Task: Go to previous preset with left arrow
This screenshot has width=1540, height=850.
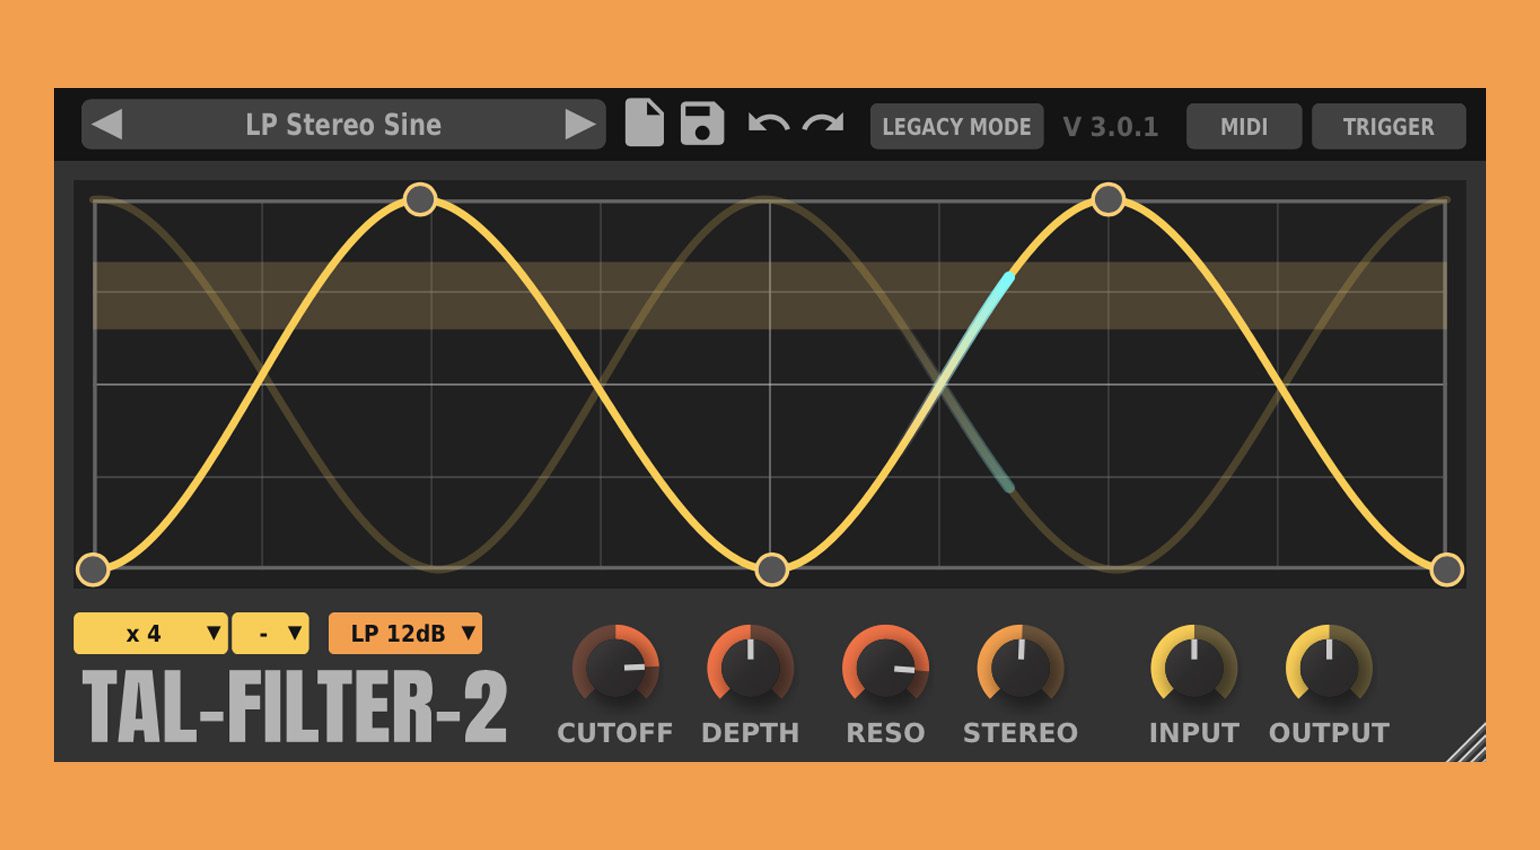Action: 107,125
